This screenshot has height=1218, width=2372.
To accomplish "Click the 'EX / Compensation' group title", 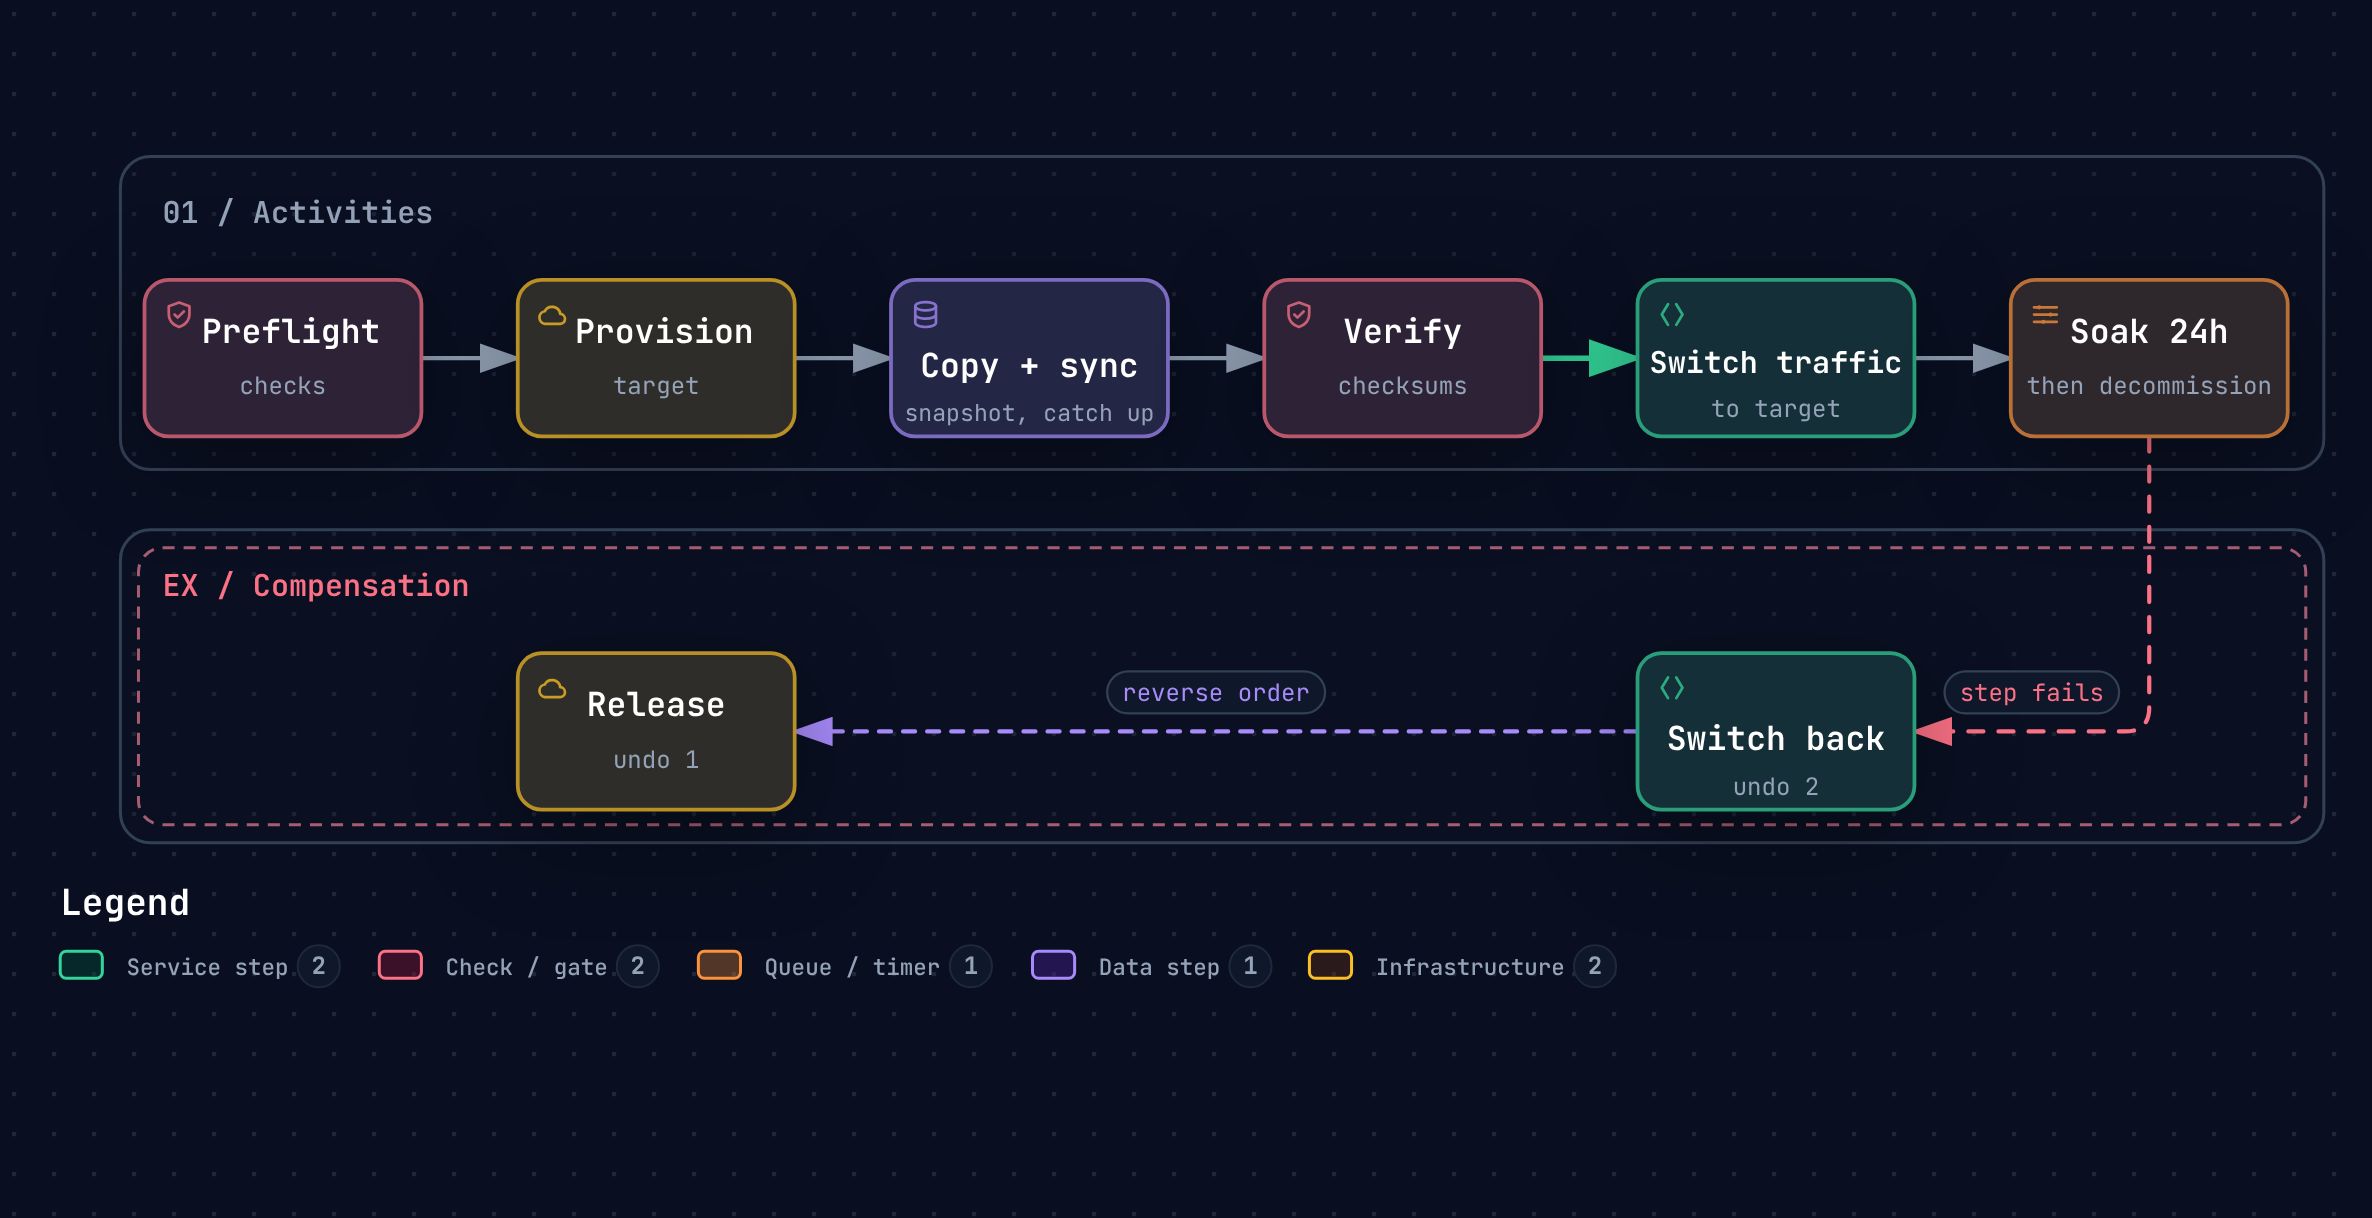I will pyautogui.click(x=316, y=586).
